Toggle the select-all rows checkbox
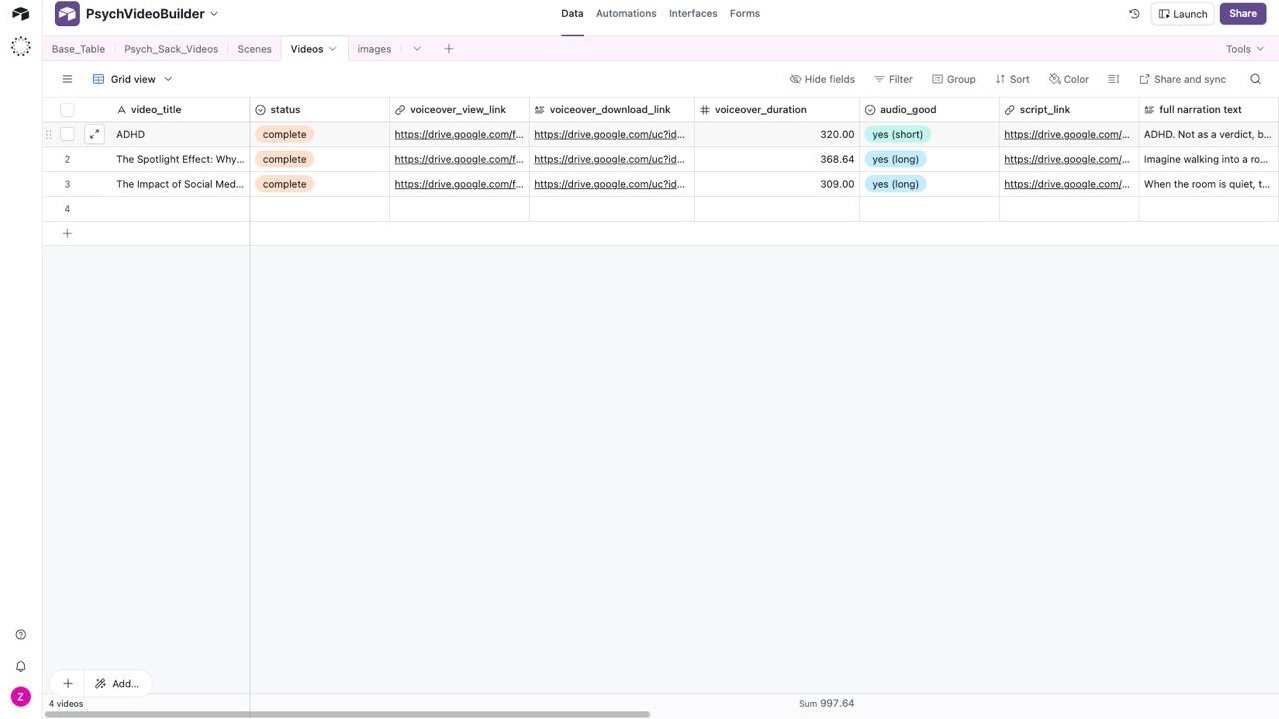The image size is (1279, 719). [67, 110]
